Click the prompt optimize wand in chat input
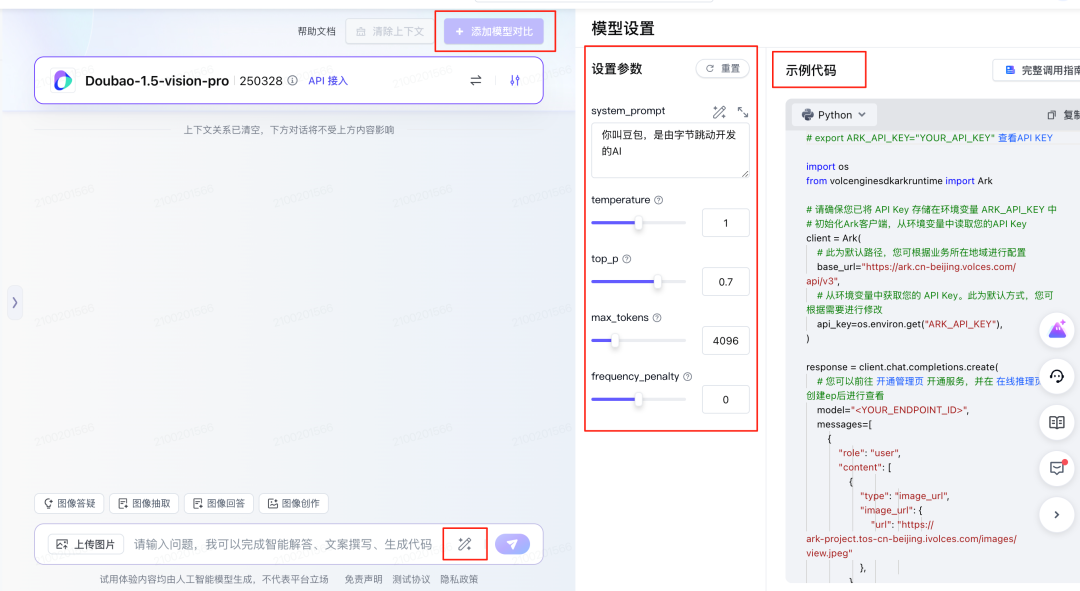Screen dimensions: 1080x591 (x=465, y=544)
